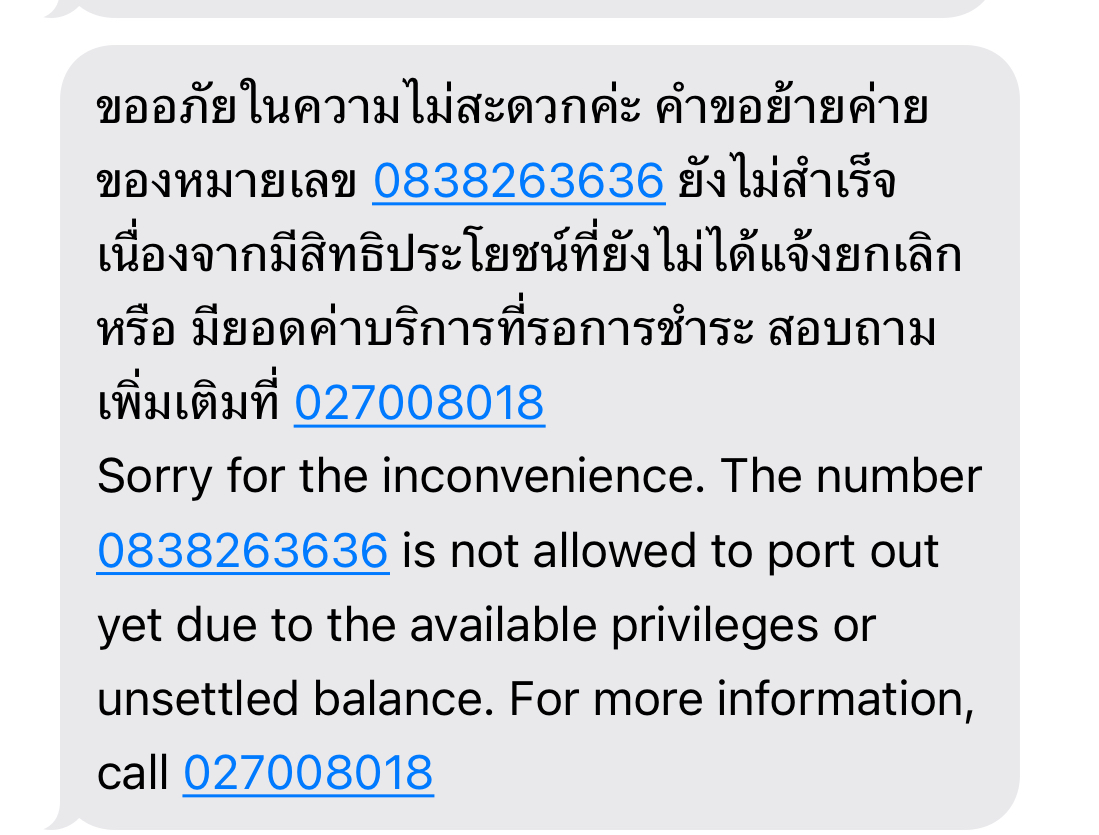Call 027008018 from the Thai paragraph
Screen dimensions: 1099x835
point(419,403)
